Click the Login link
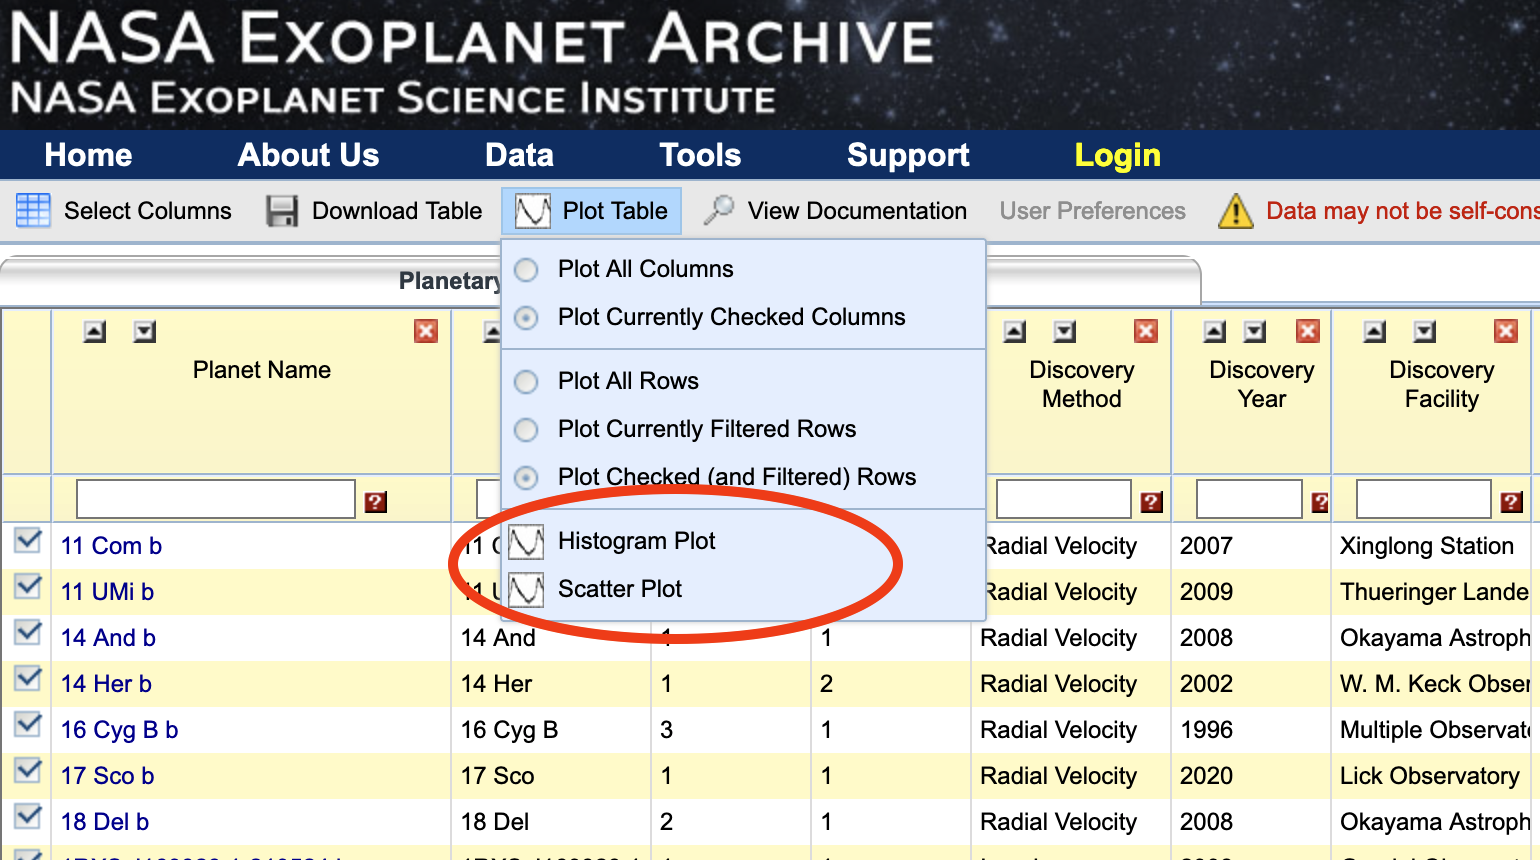The height and width of the screenshot is (860, 1540). point(1117,156)
